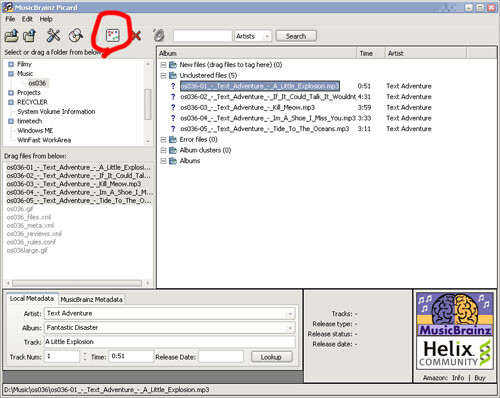The width and height of the screenshot is (500, 398).
Task: Click question mark icon beside A_Little_Explosion.mp3
Action: [173, 86]
